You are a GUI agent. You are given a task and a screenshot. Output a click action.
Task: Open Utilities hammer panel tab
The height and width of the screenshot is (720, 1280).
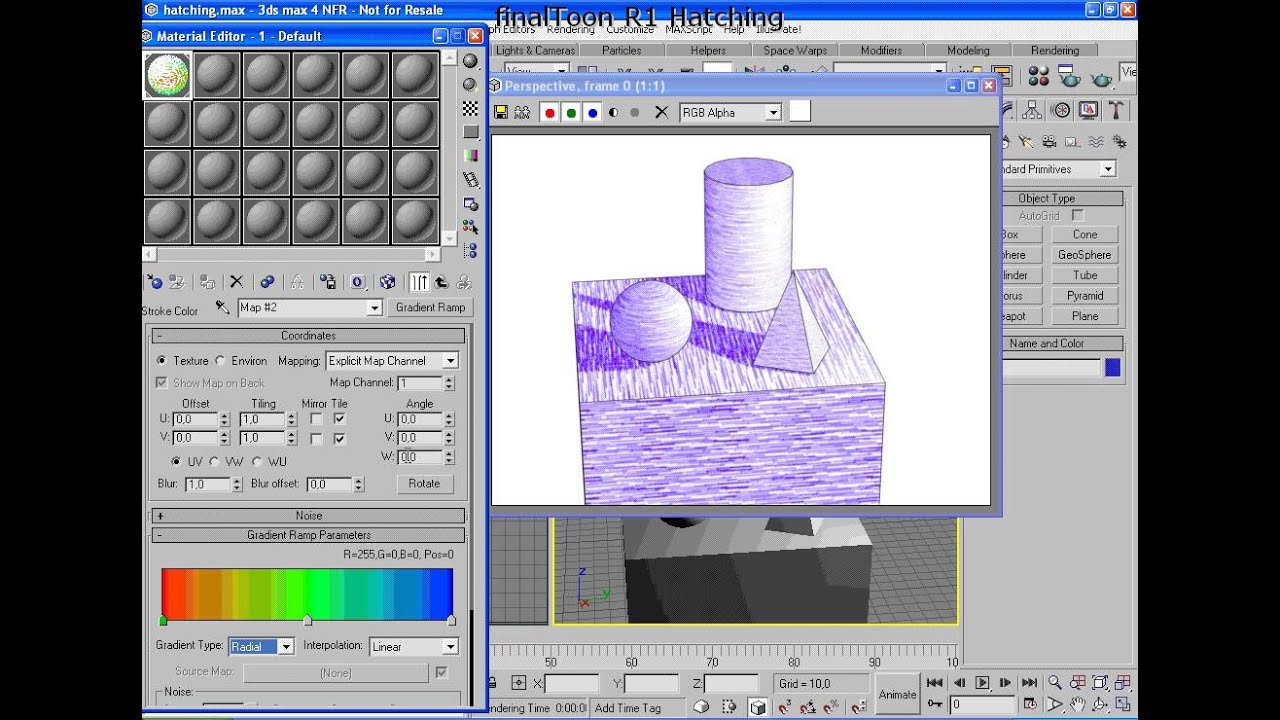point(1116,110)
